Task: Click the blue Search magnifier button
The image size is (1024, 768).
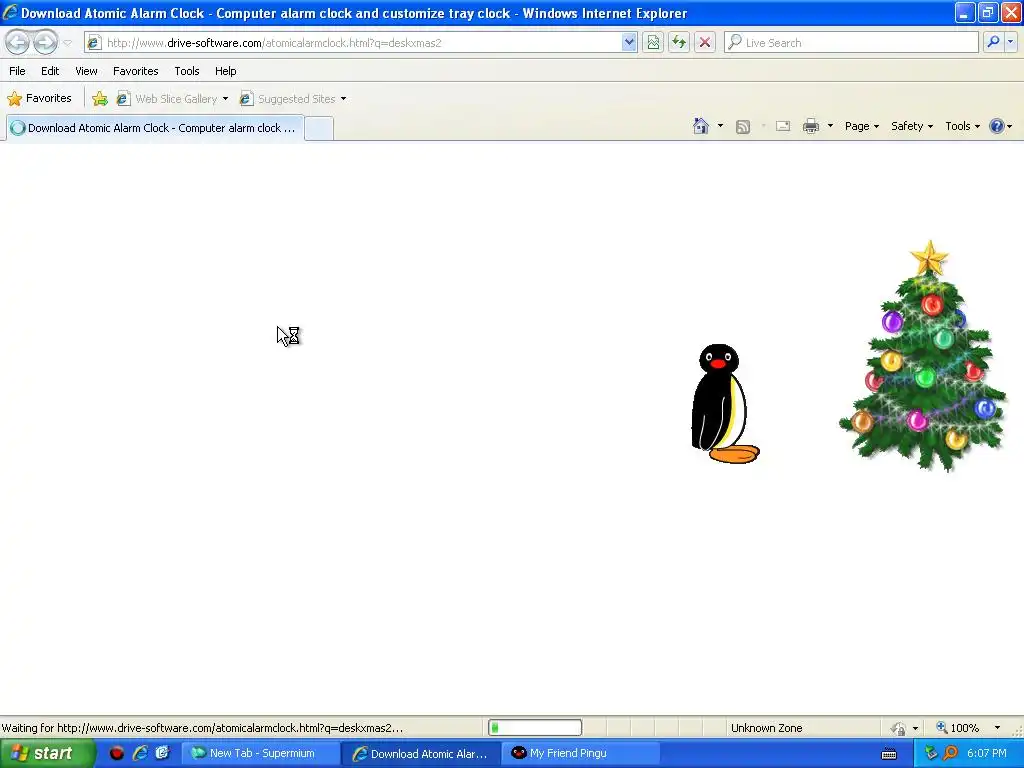Action: (x=993, y=42)
